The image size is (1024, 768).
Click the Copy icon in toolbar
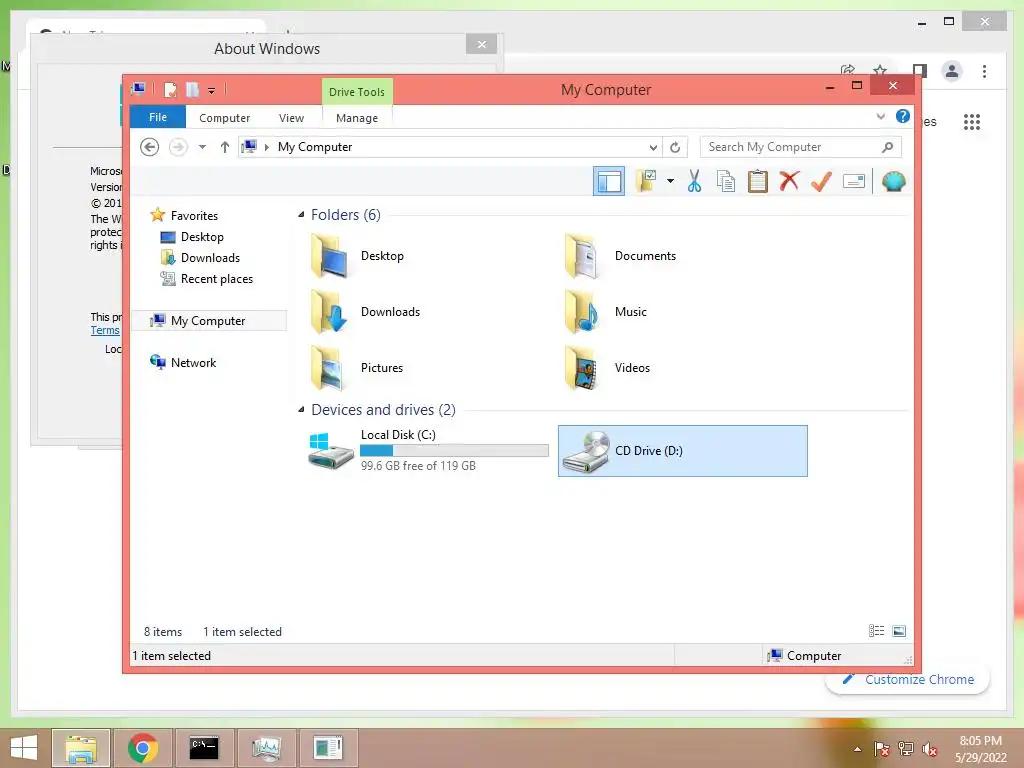coord(726,181)
